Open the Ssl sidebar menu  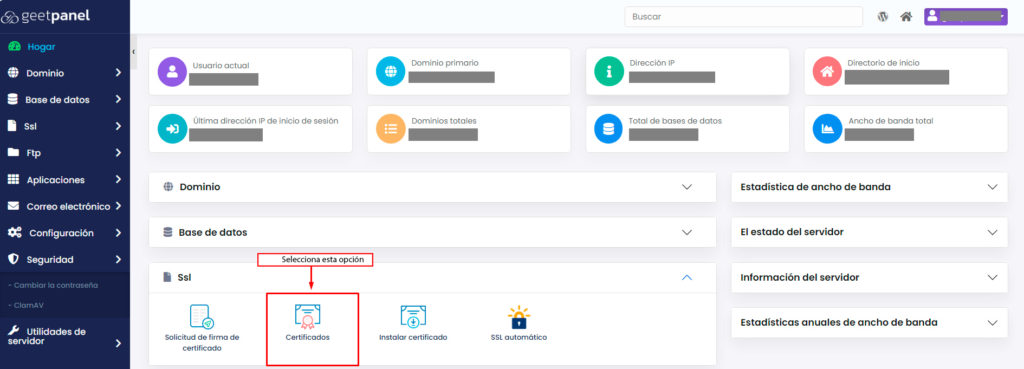tap(65, 127)
